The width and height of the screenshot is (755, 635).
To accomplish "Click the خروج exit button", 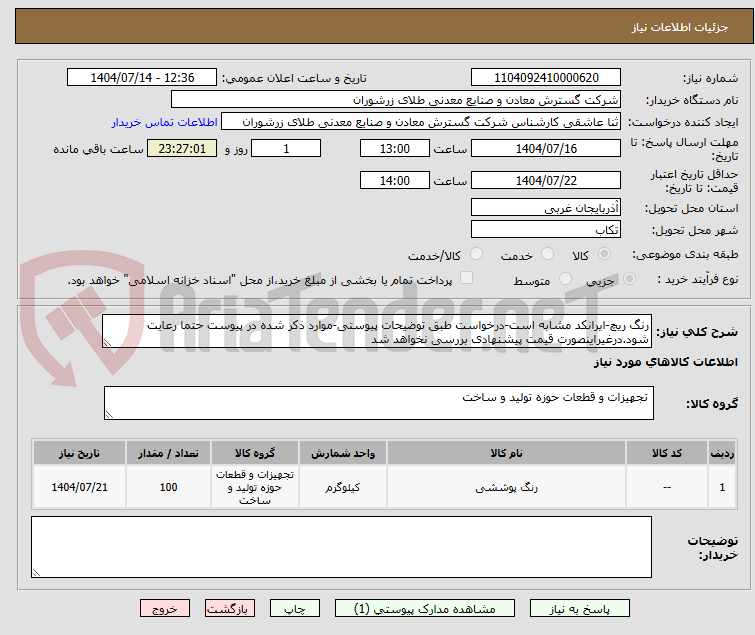I will 165,609.
